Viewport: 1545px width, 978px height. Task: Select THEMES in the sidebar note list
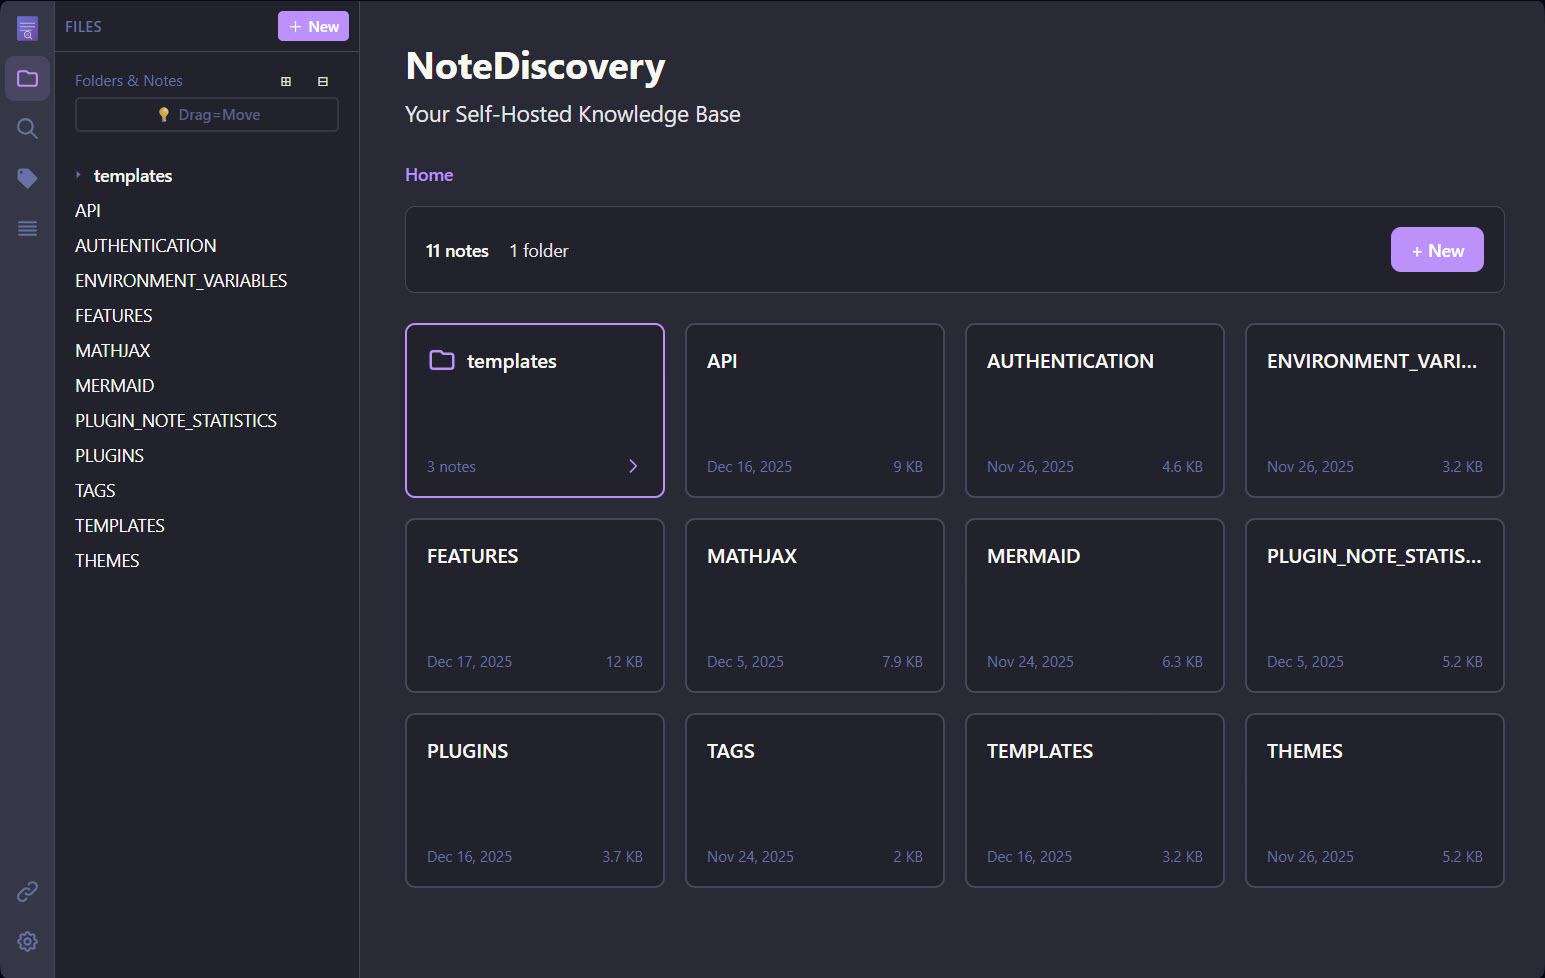[107, 560]
